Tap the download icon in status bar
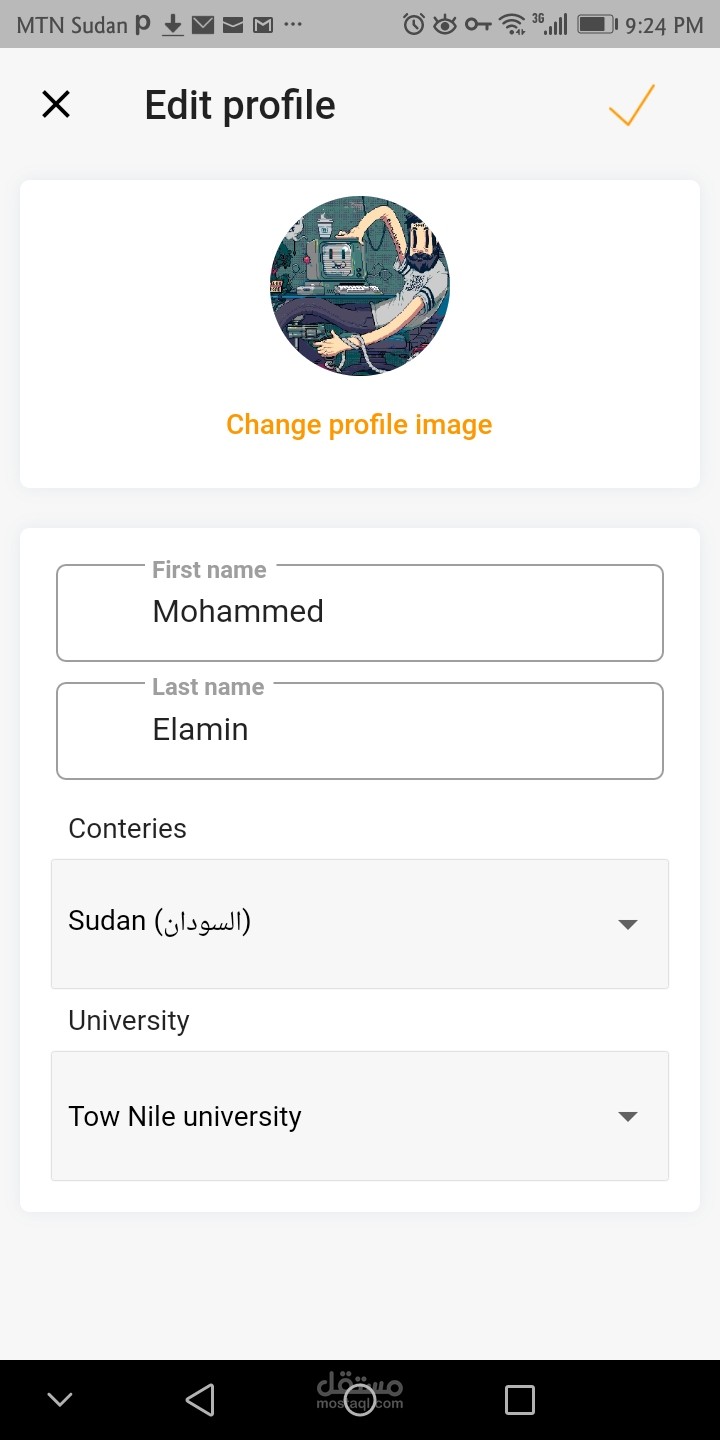The width and height of the screenshot is (720, 1440). (x=173, y=24)
